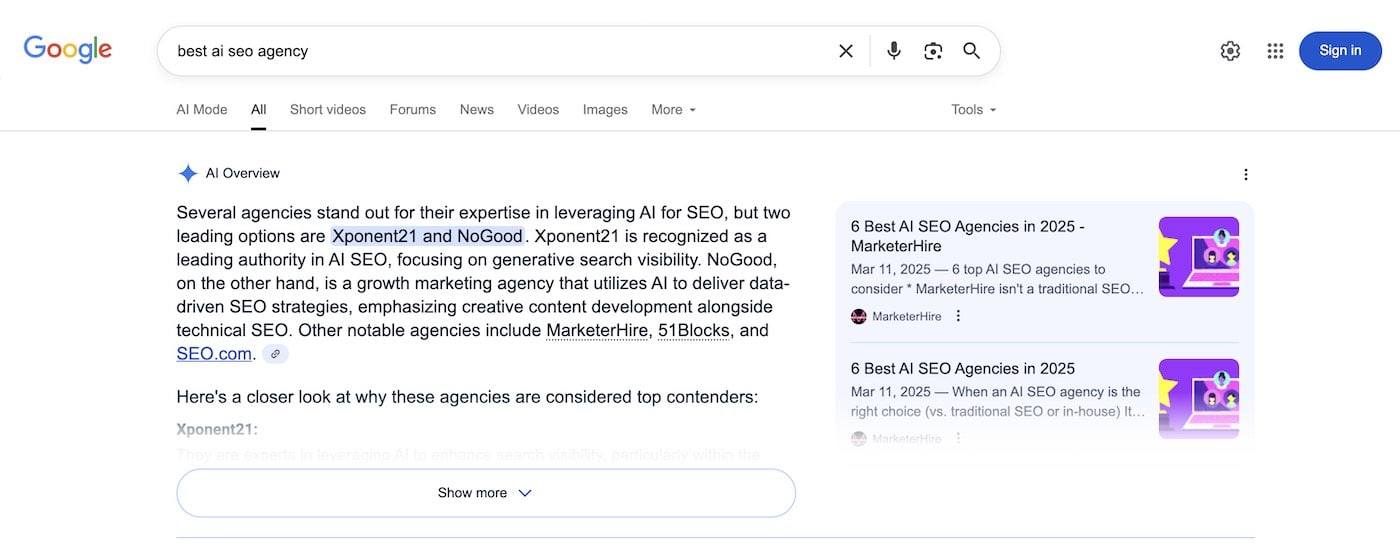Expand AI Overview with Show more
1400x545 pixels.
click(x=486, y=493)
